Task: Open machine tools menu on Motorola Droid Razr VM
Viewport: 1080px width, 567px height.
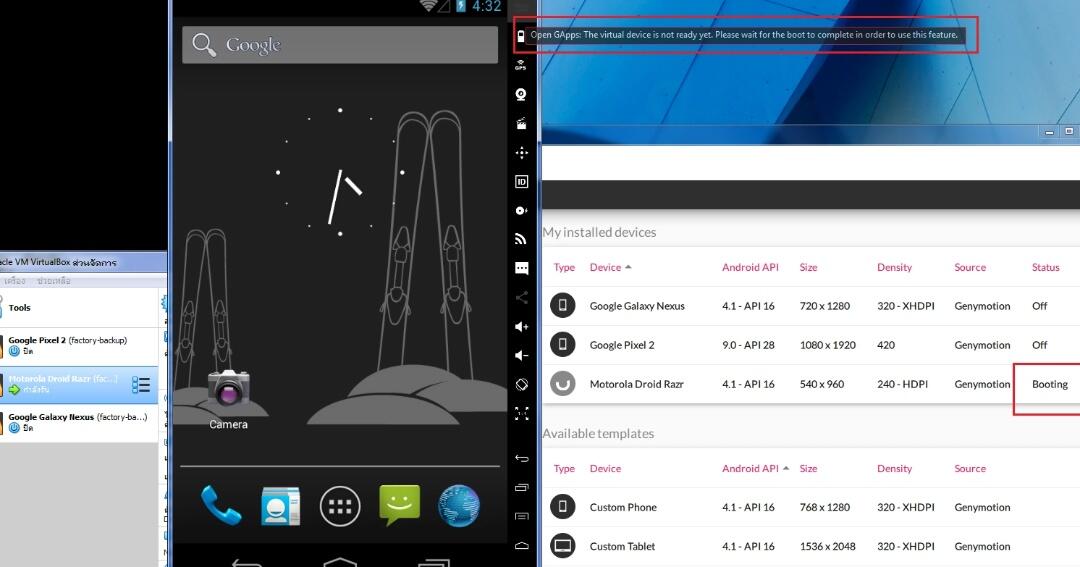Action: (141, 384)
